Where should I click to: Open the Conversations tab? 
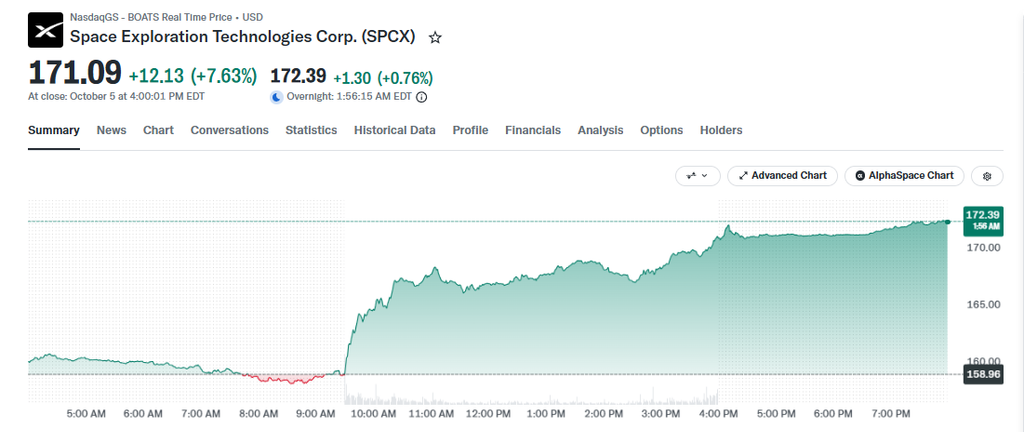[230, 131]
